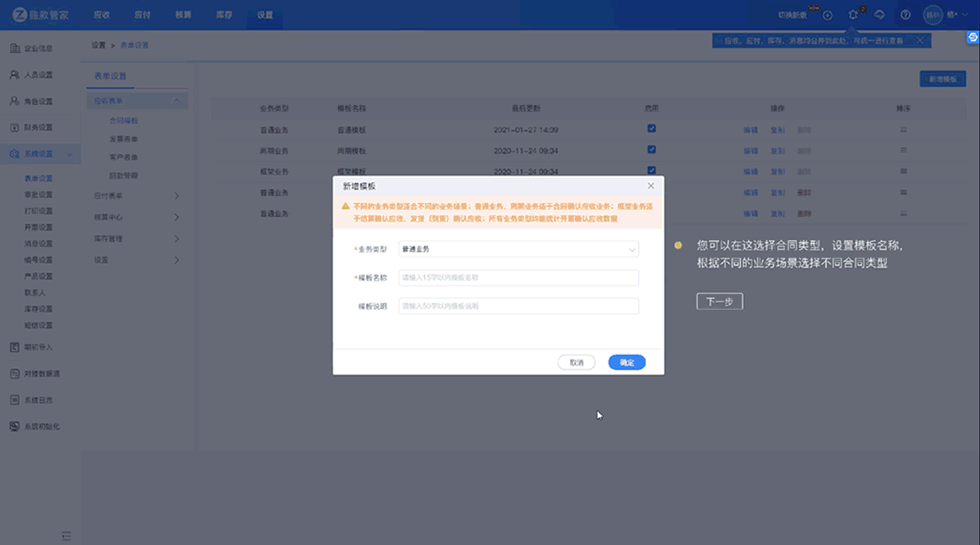The height and width of the screenshot is (545, 980).
Task: Collapse the sidebar using the bottom menu icon
Action: click(66, 535)
